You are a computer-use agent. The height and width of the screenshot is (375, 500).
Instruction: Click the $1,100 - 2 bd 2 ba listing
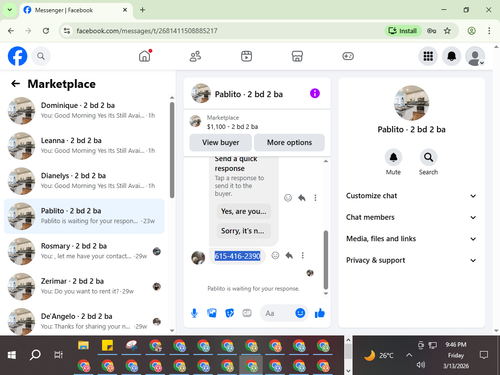coord(232,127)
